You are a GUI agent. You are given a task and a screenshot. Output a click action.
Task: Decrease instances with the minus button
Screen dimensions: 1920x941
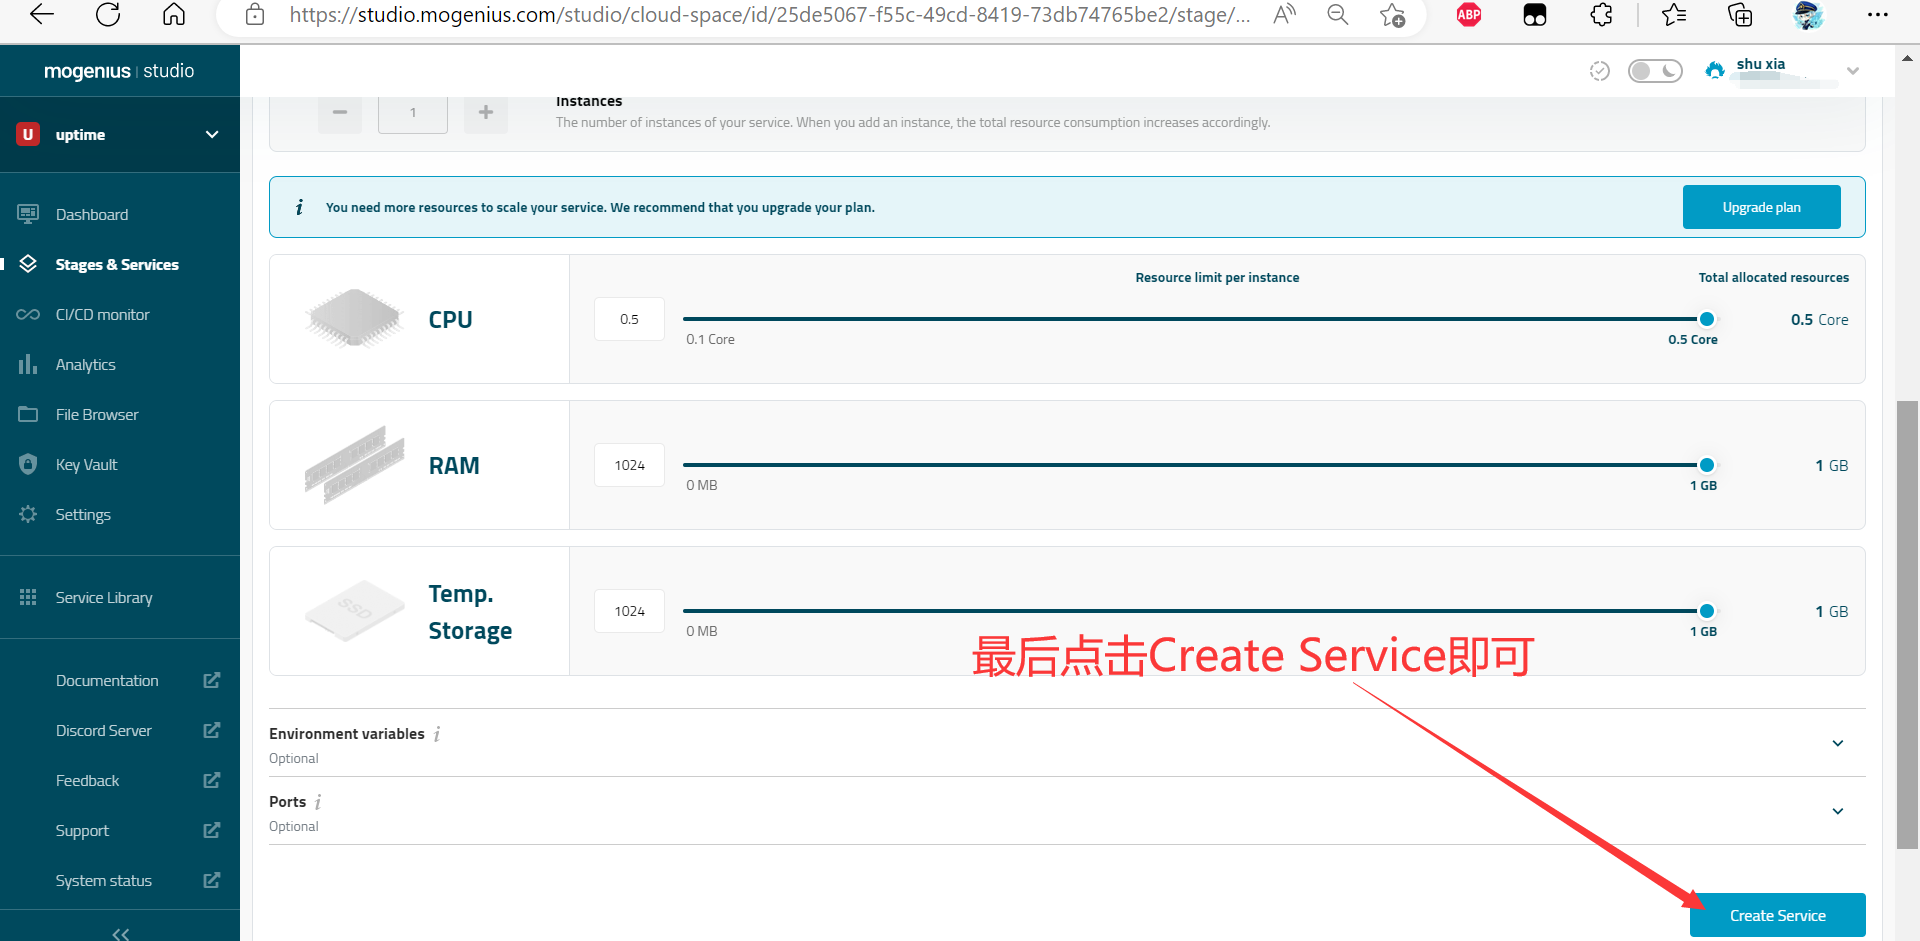pyautogui.click(x=340, y=113)
